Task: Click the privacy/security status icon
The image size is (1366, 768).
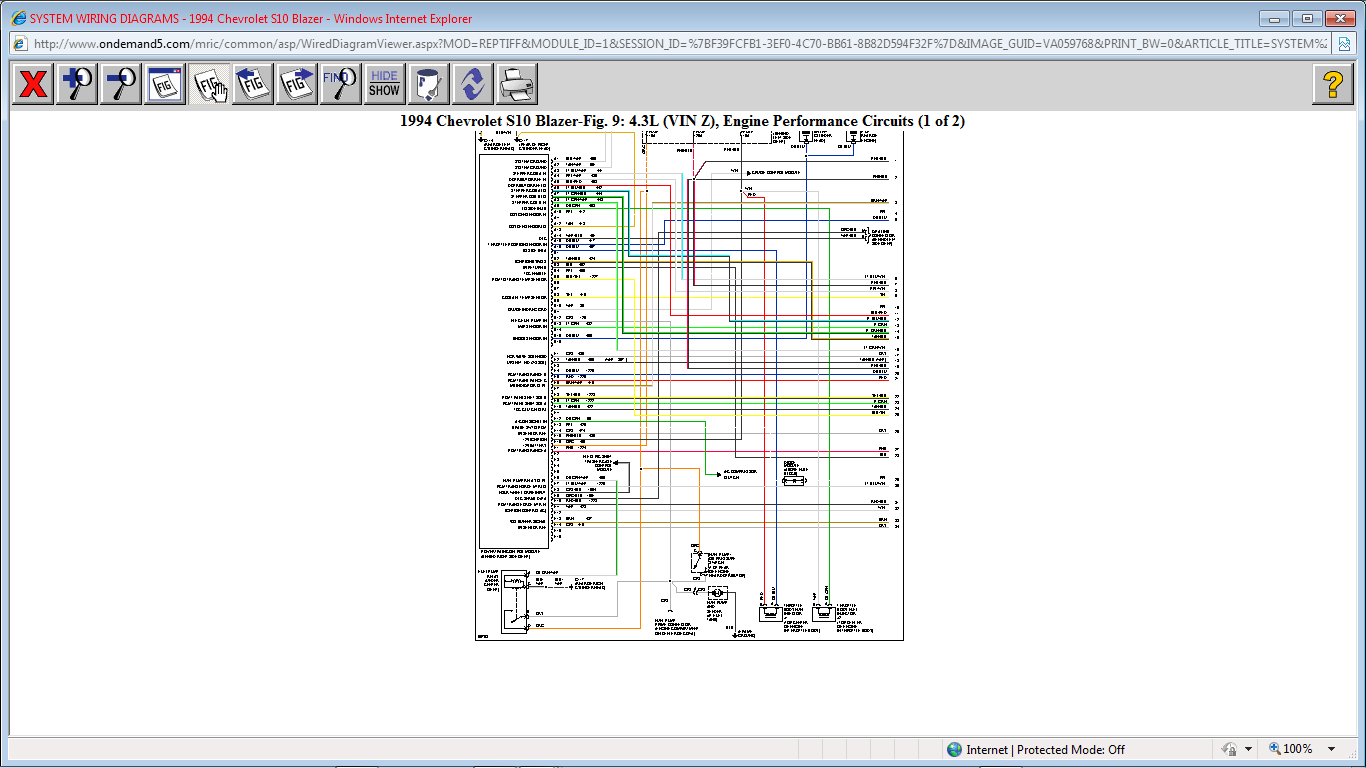Action: tap(1229, 749)
